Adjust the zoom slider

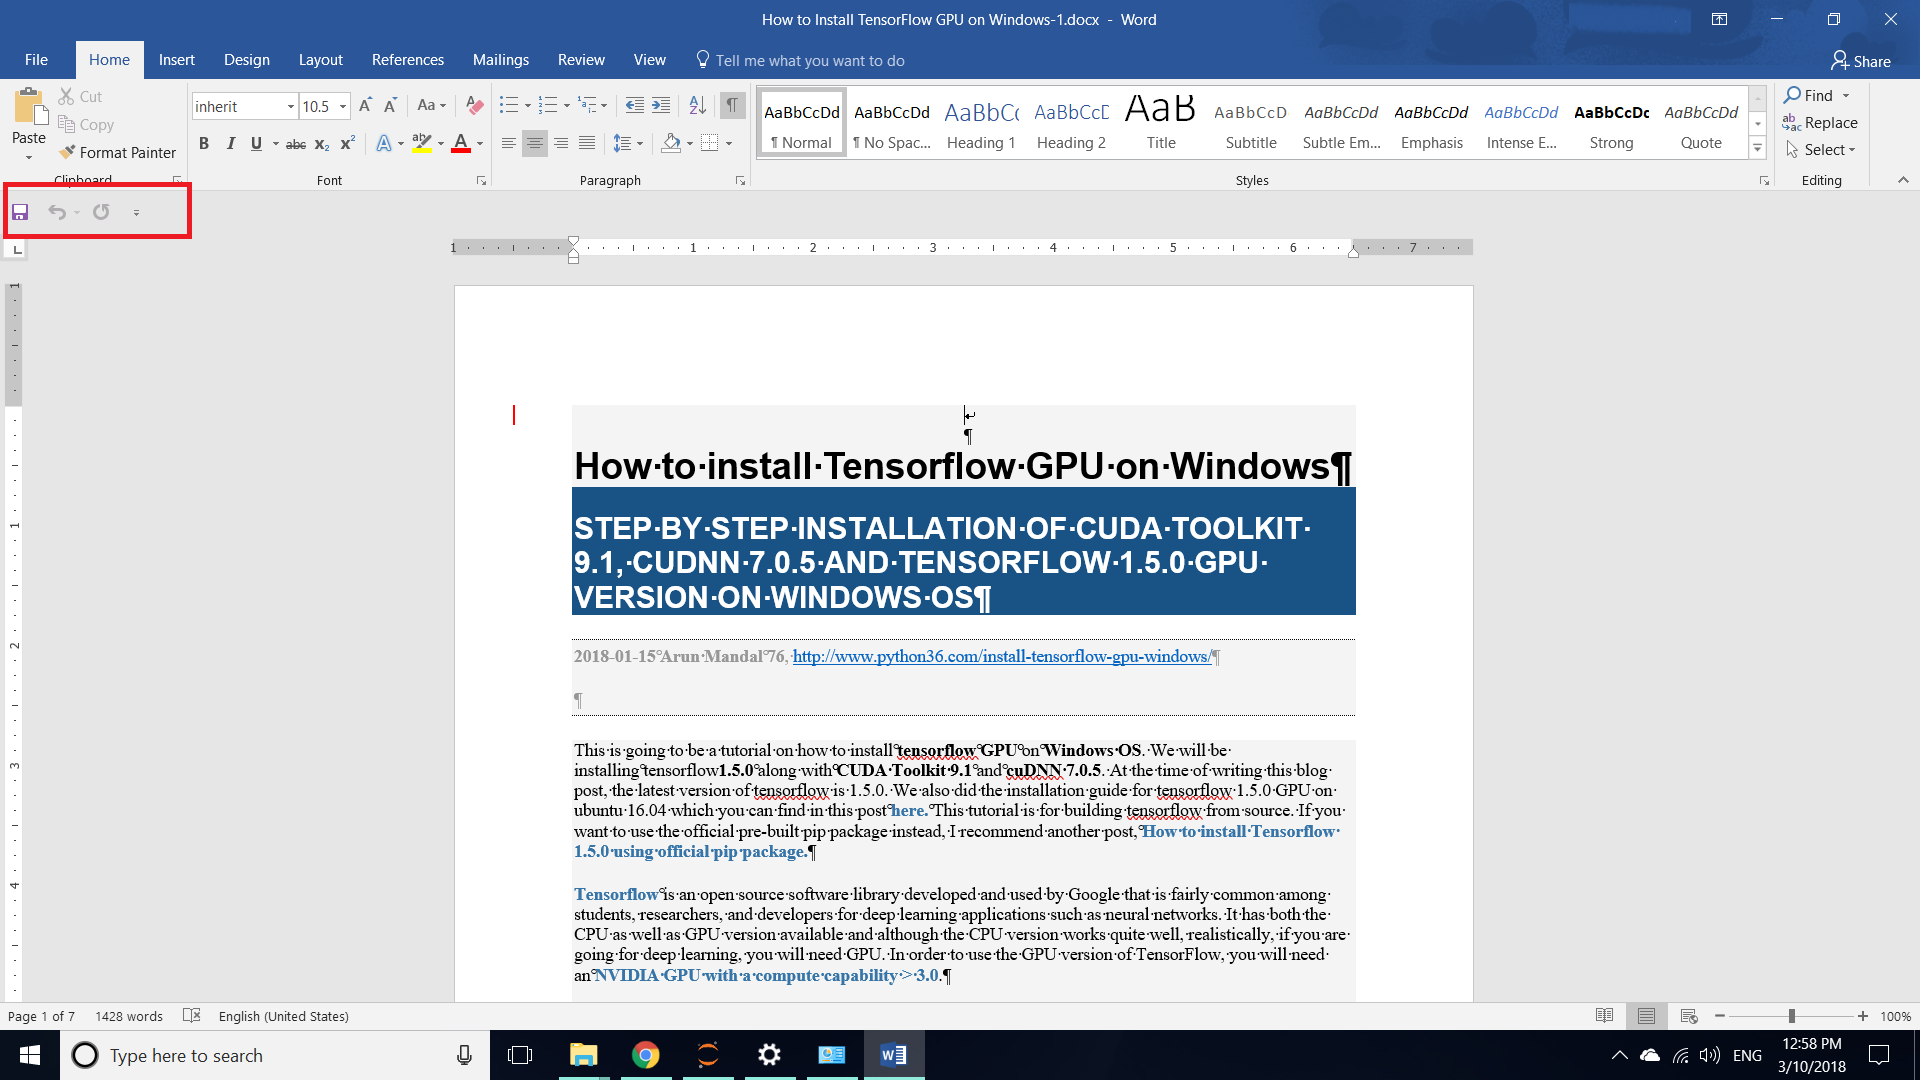(1791, 1016)
